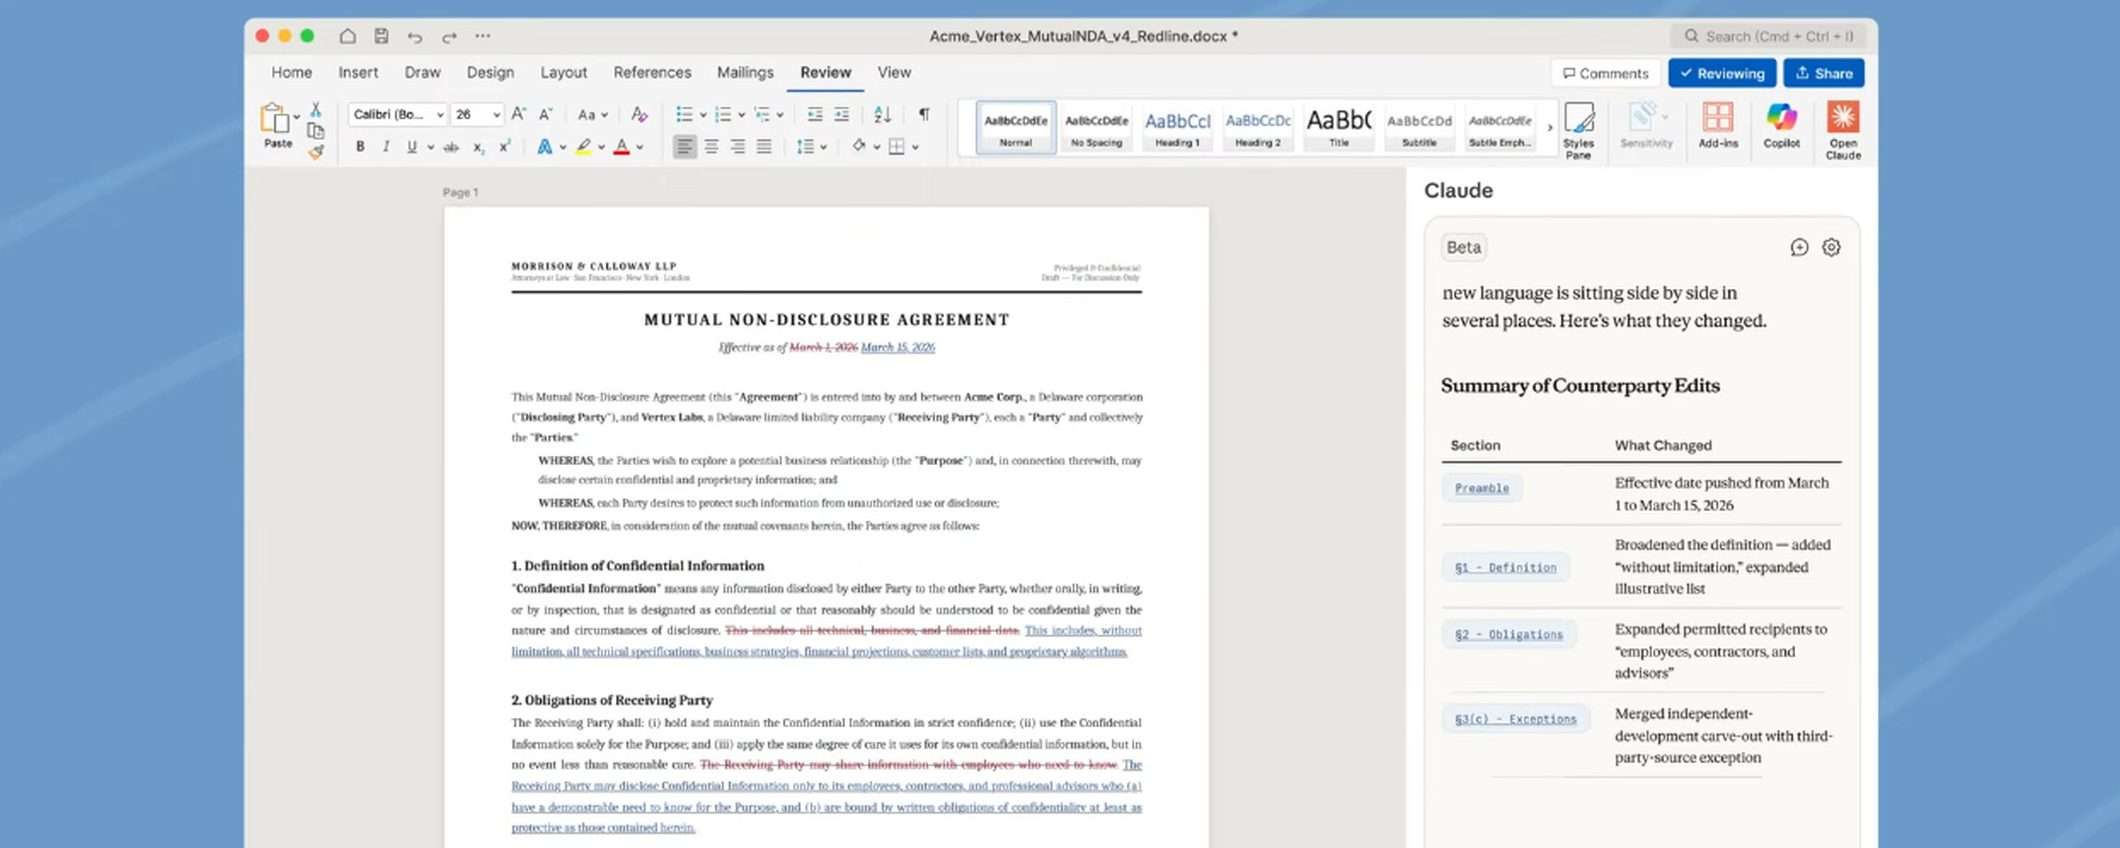Click the Sort A-to-Z icon

(x=882, y=115)
